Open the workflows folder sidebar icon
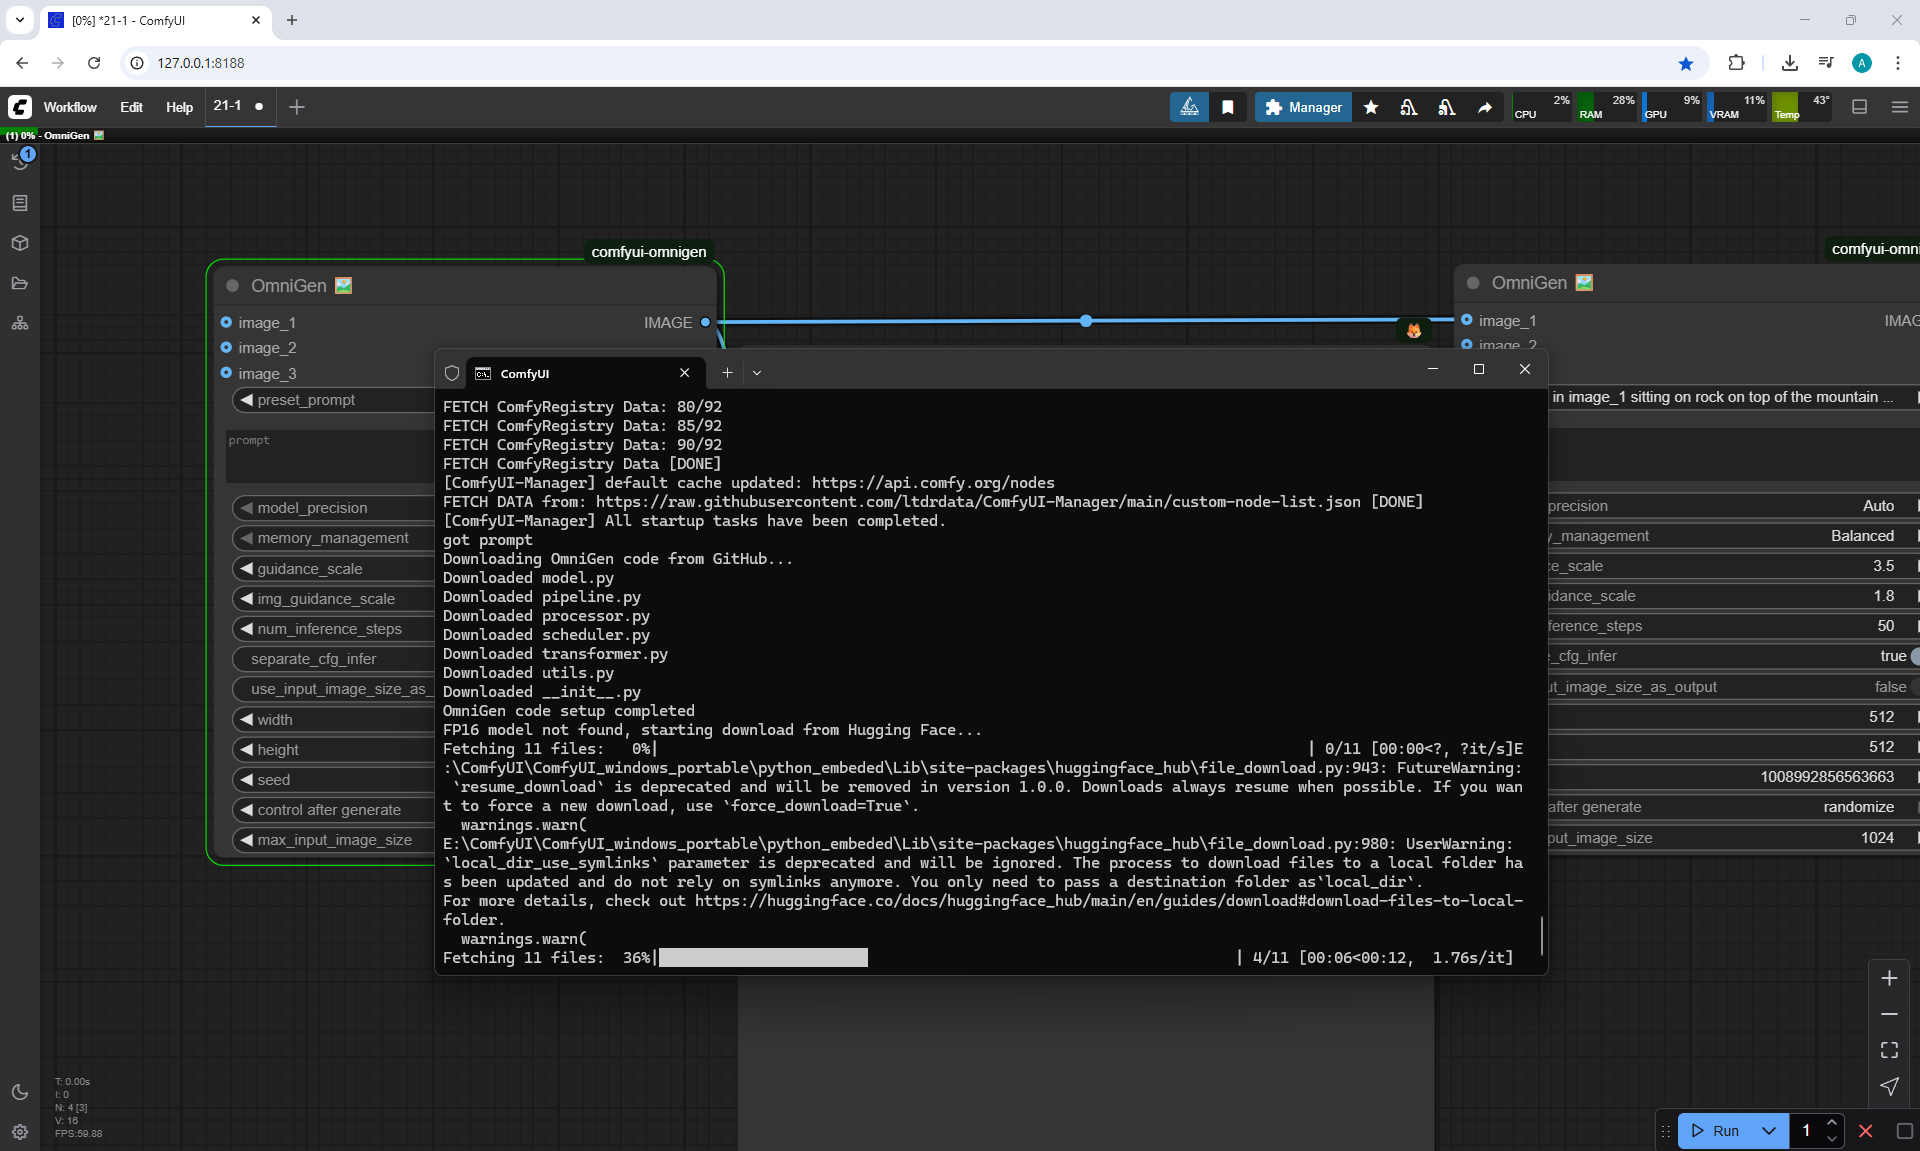 pyautogui.click(x=20, y=283)
